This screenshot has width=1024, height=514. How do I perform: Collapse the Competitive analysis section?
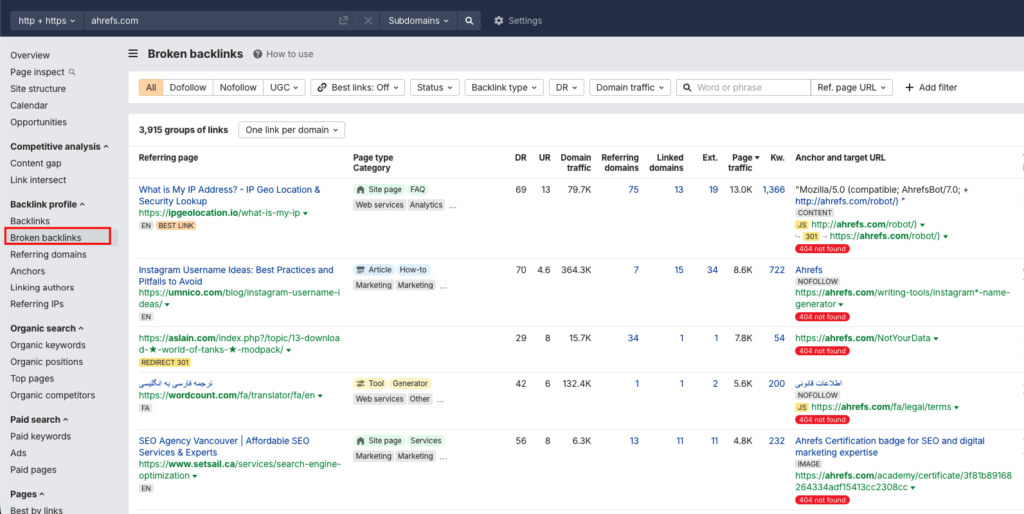[x=59, y=146]
